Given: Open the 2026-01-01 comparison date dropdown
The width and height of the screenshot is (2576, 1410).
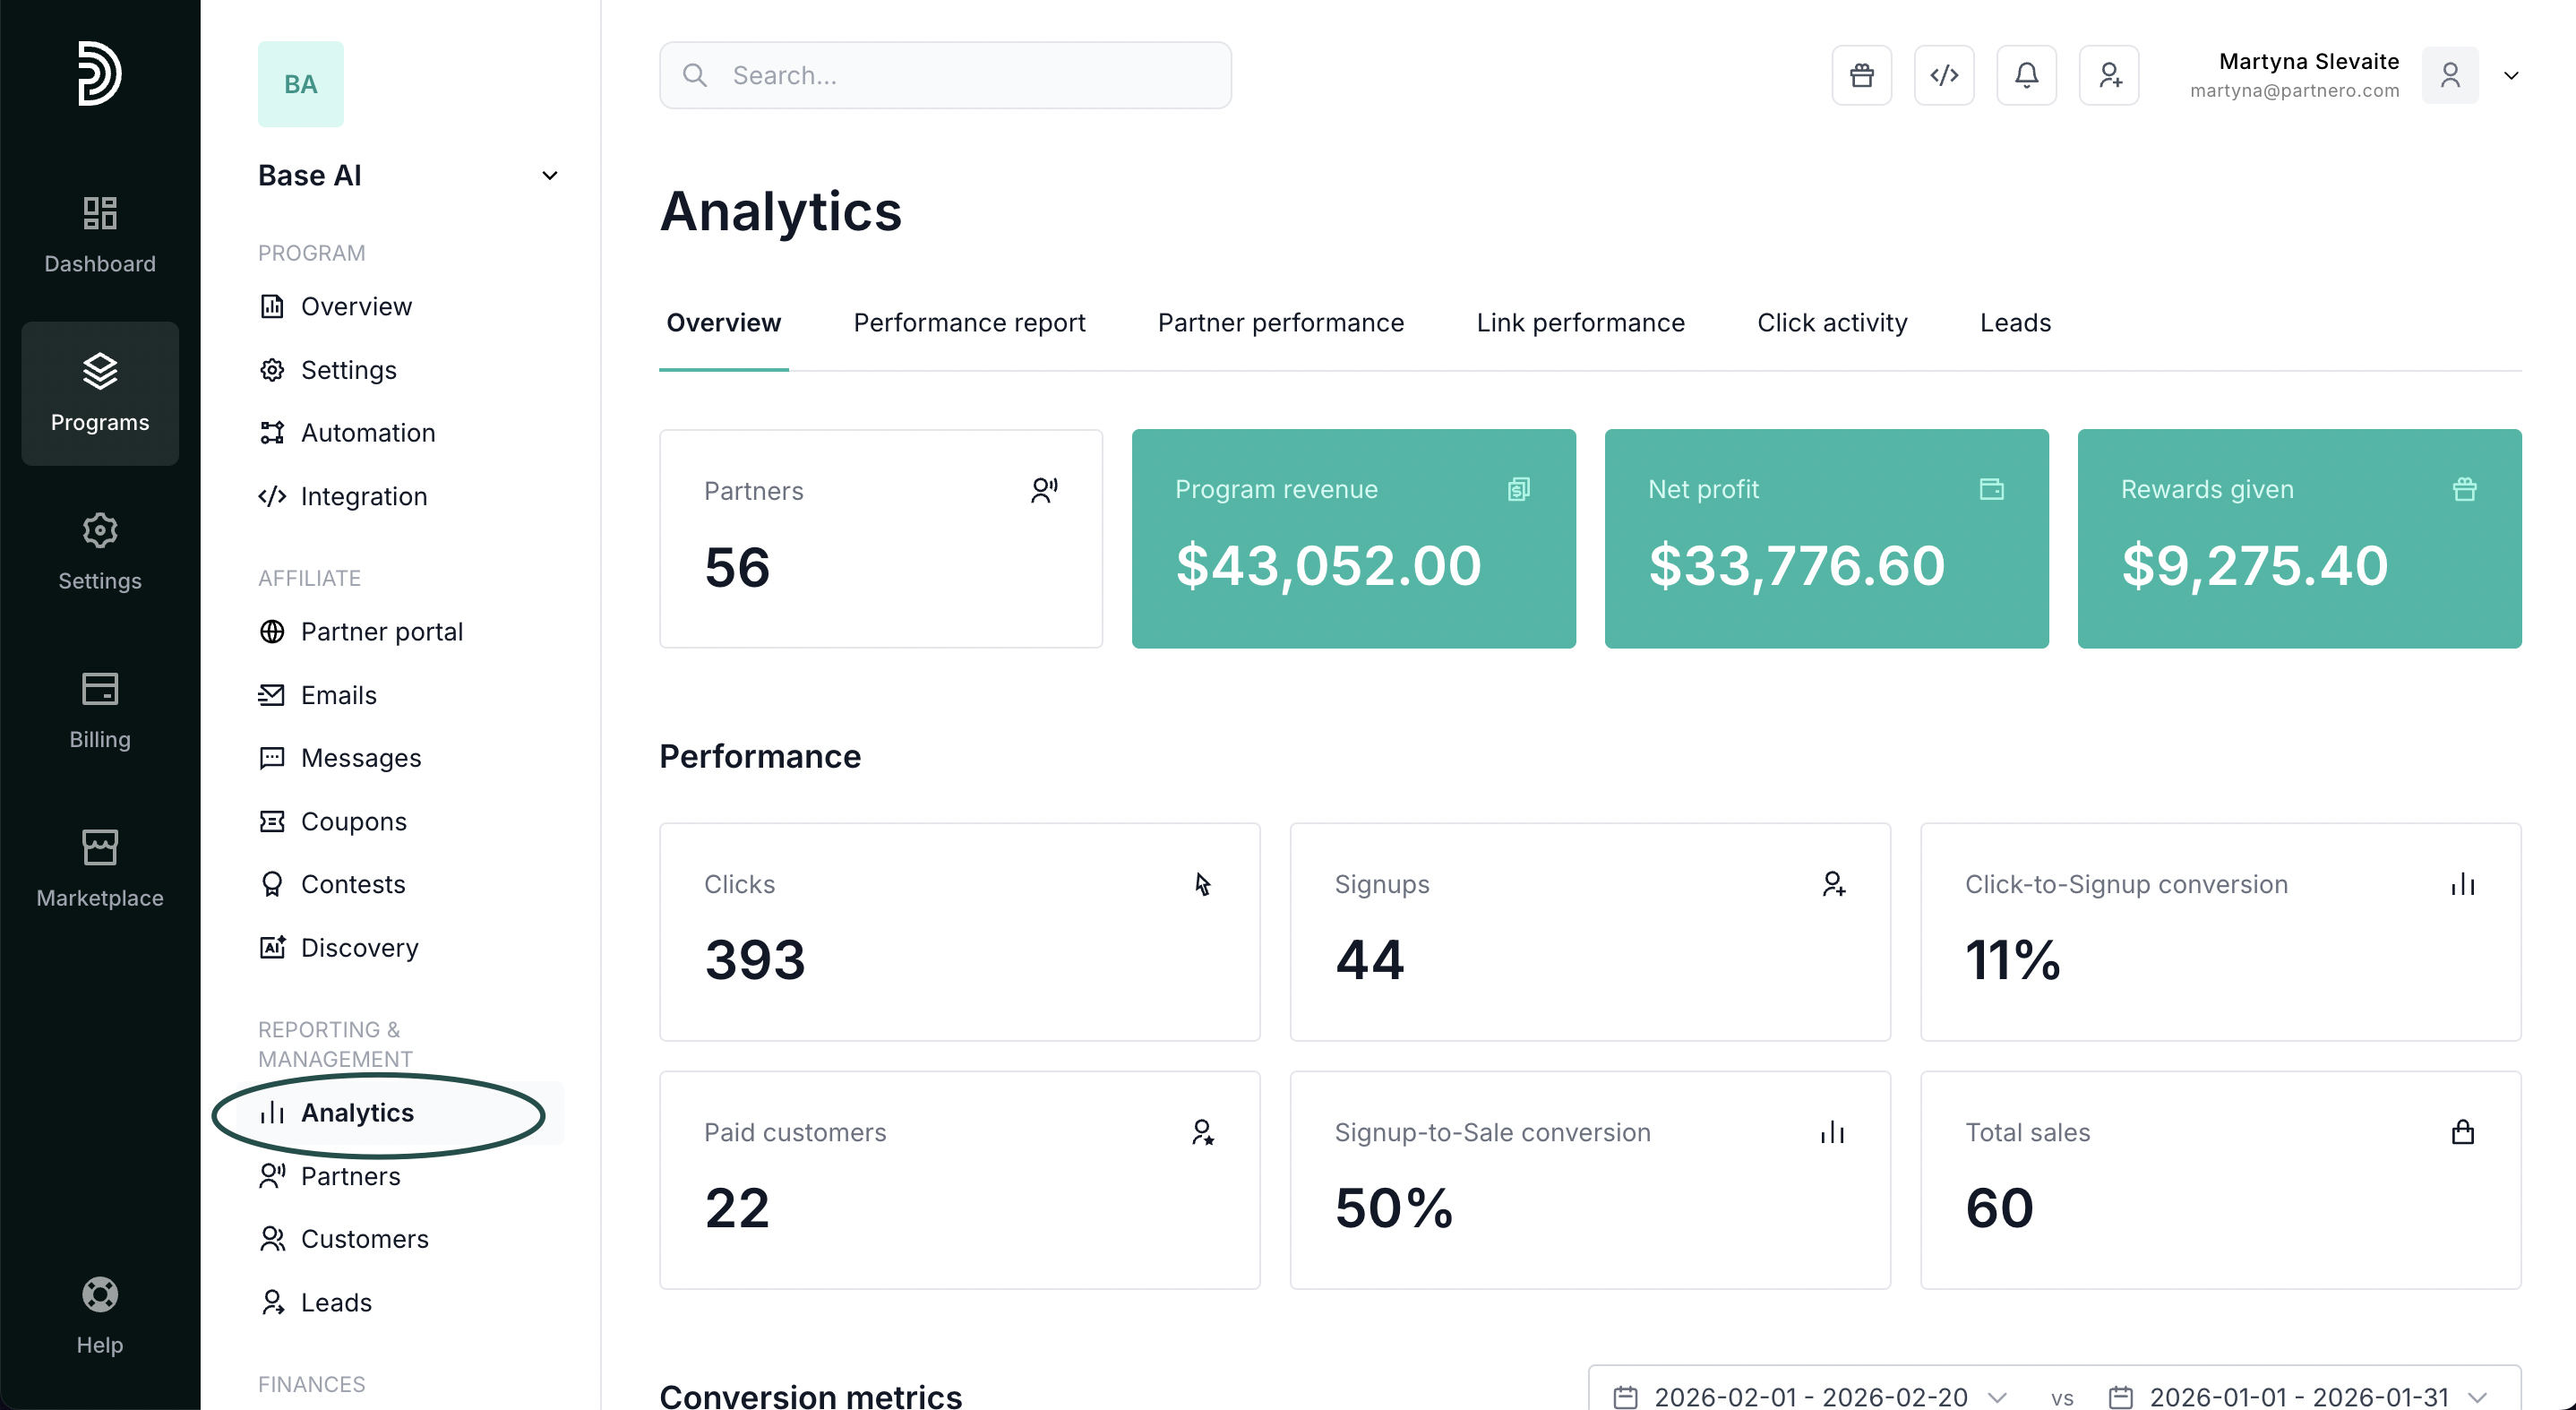Looking at the screenshot, I should [x=2298, y=1396].
